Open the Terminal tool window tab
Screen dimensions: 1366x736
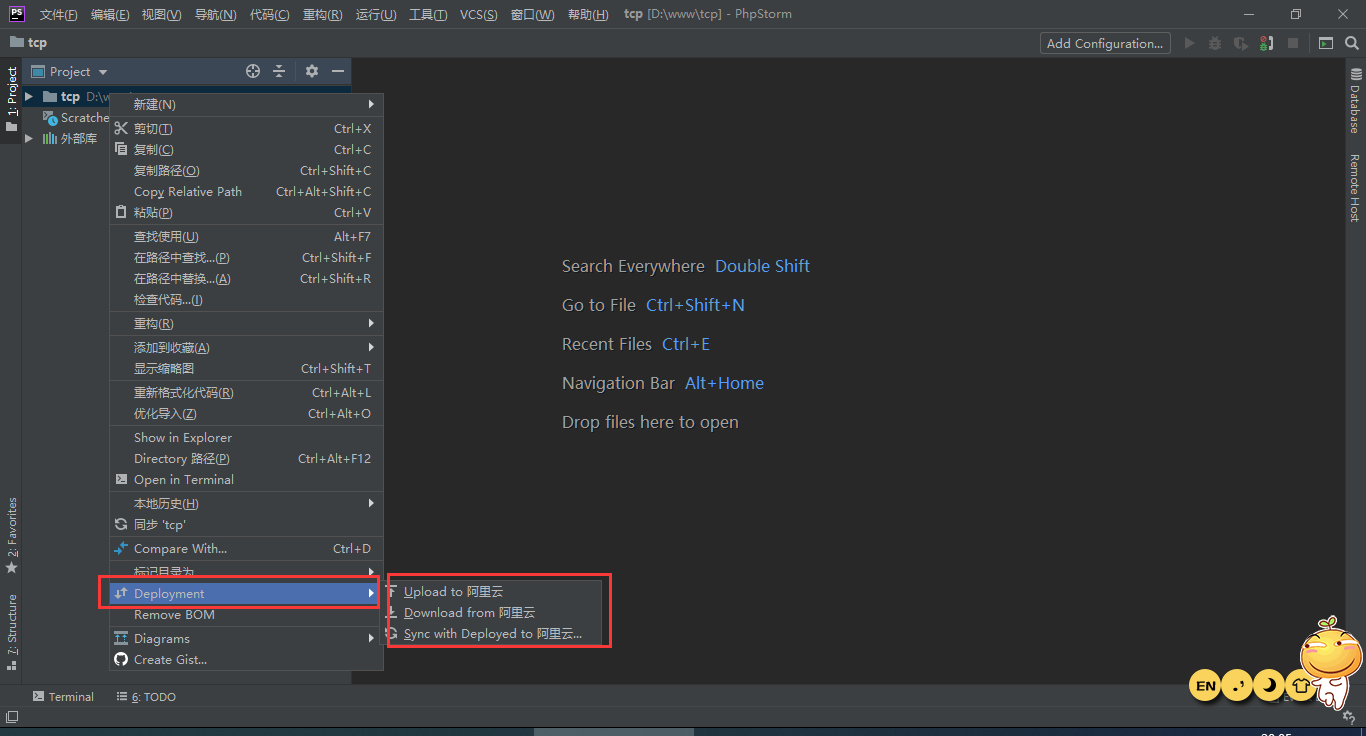[x=63, y=696]
